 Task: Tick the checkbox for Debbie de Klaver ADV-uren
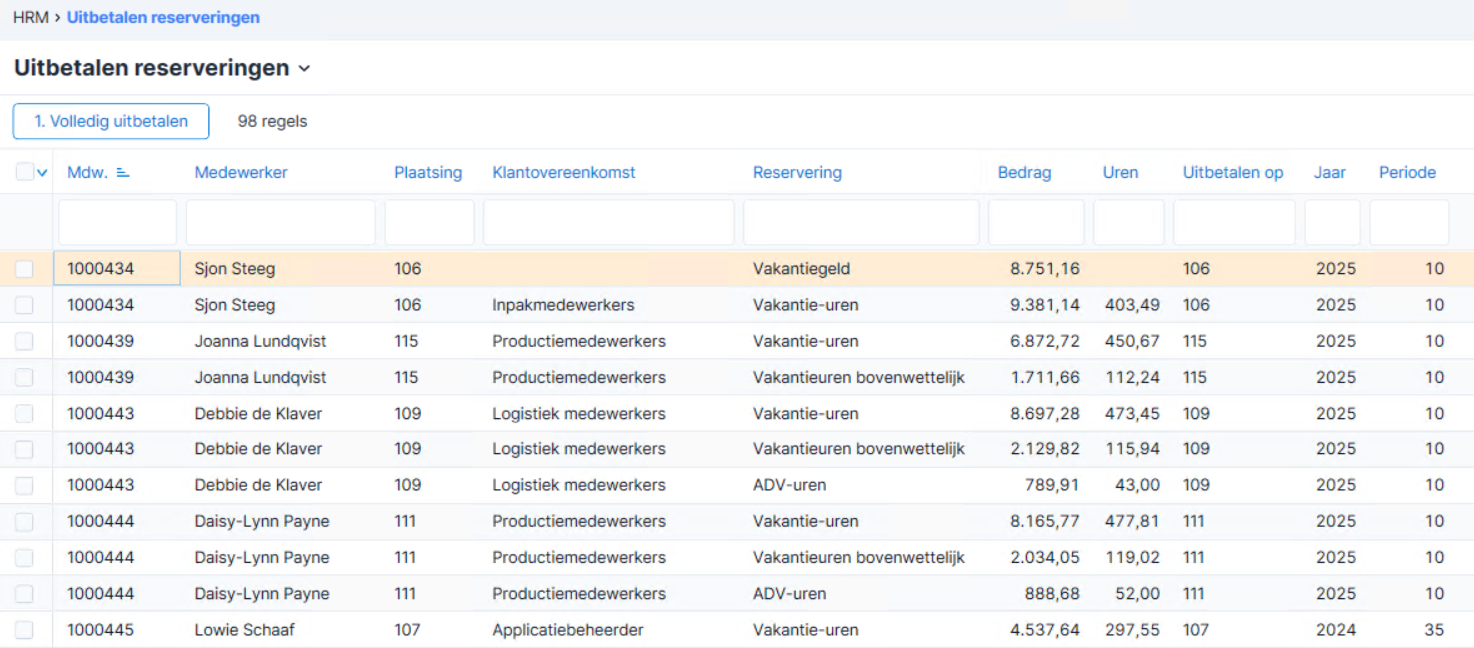(24, 485)
